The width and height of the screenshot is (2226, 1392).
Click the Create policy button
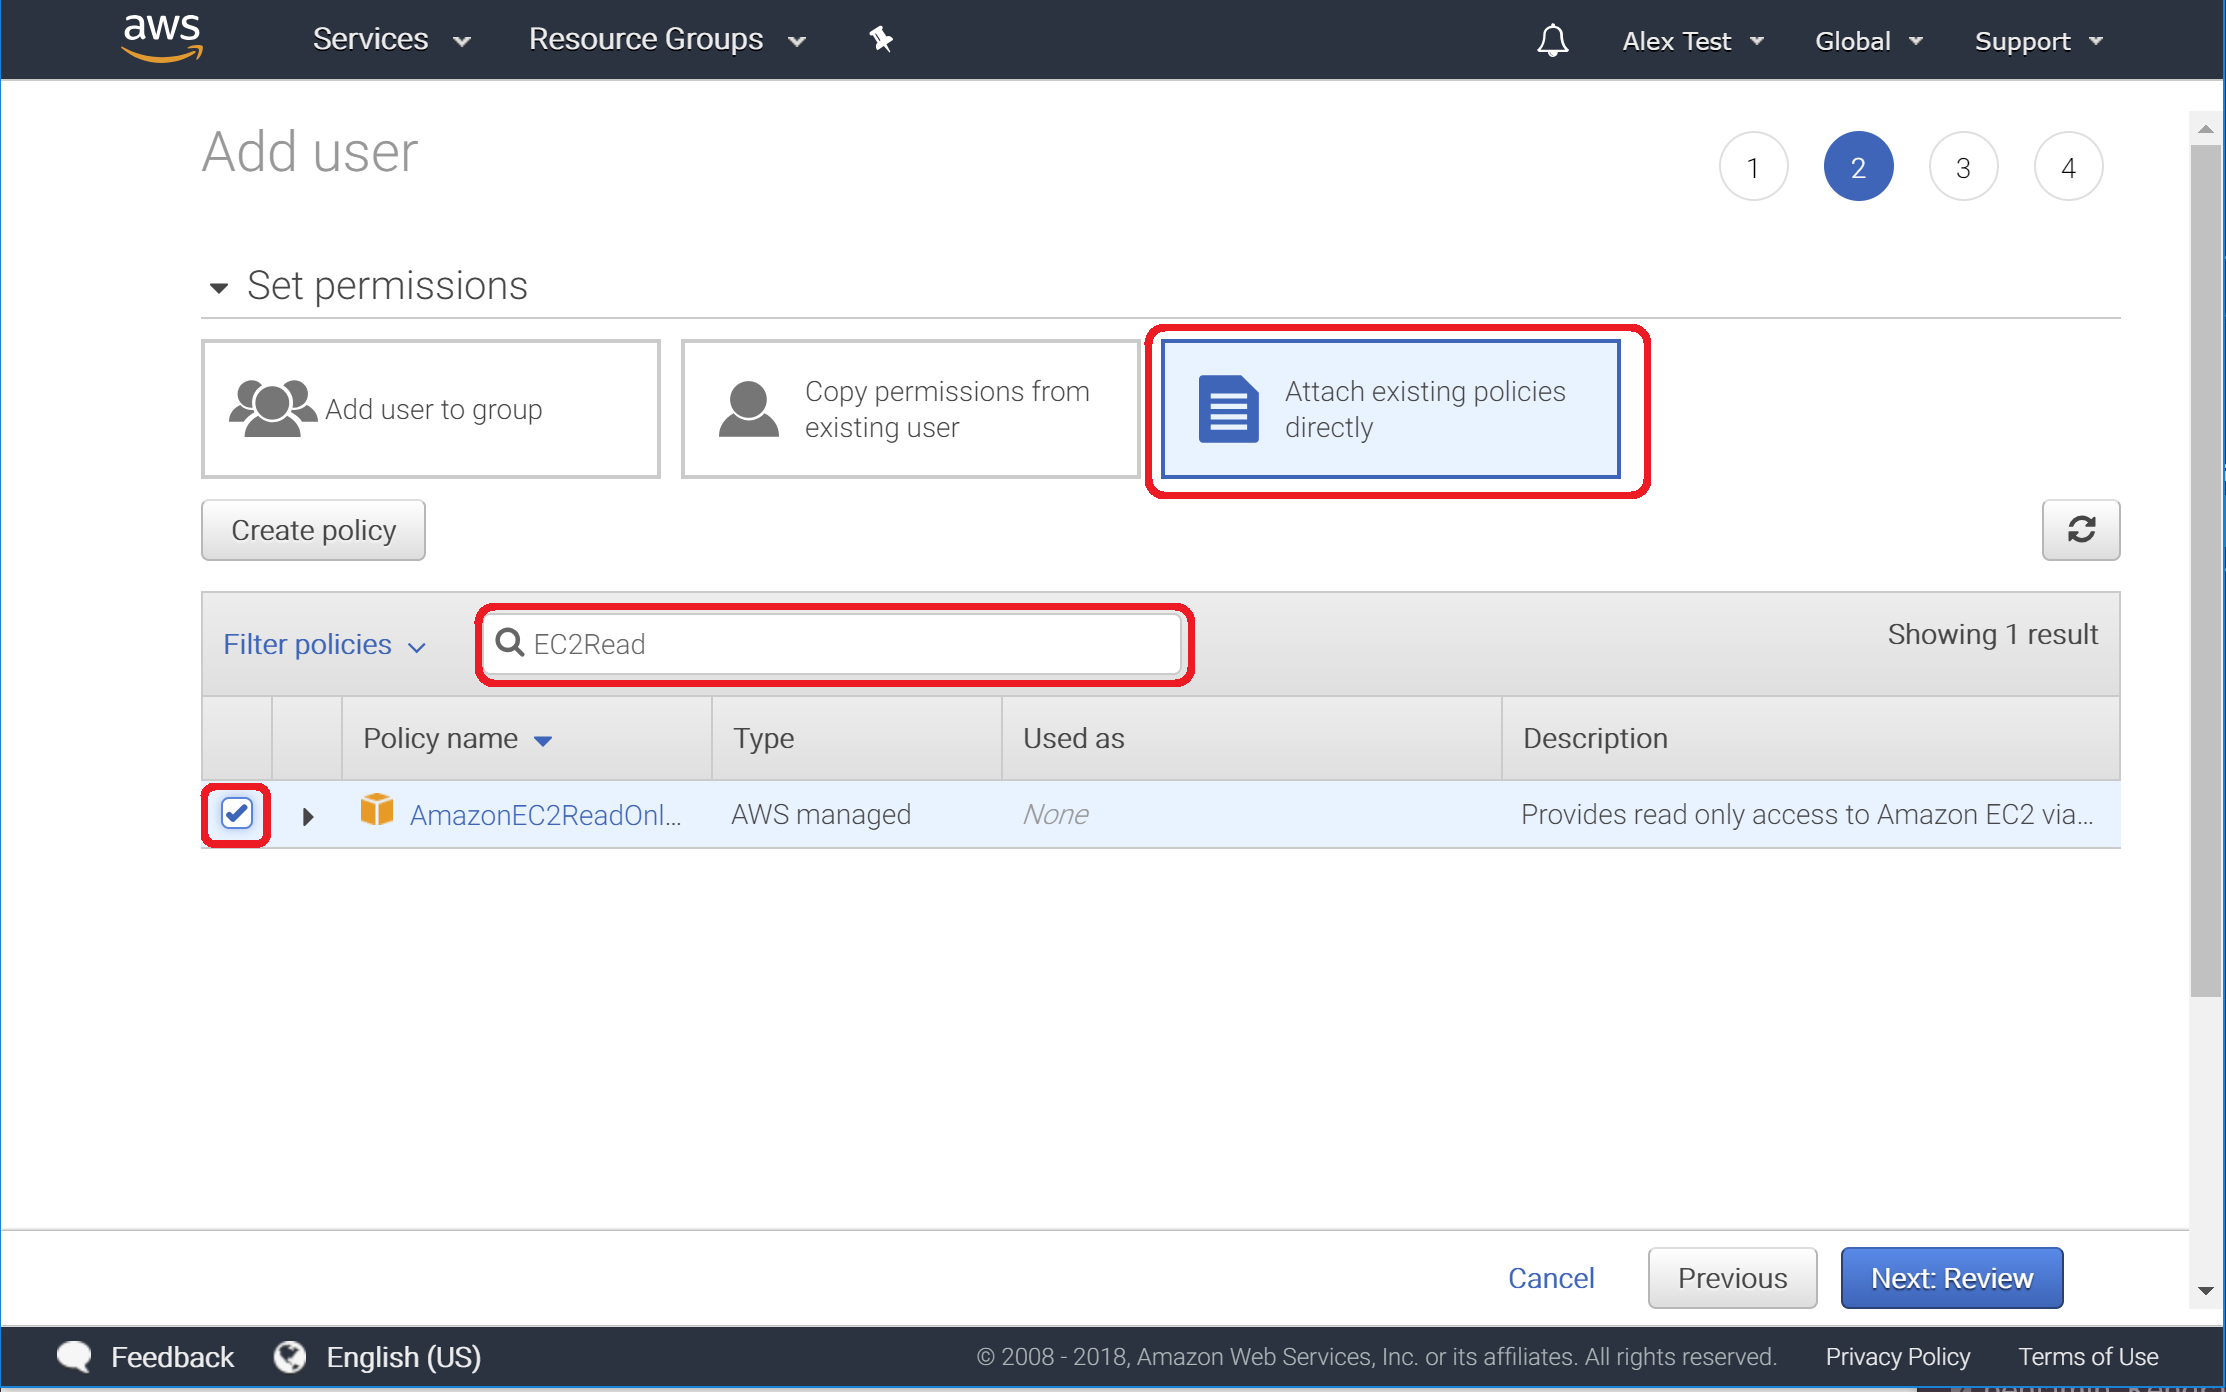[314, 528]
